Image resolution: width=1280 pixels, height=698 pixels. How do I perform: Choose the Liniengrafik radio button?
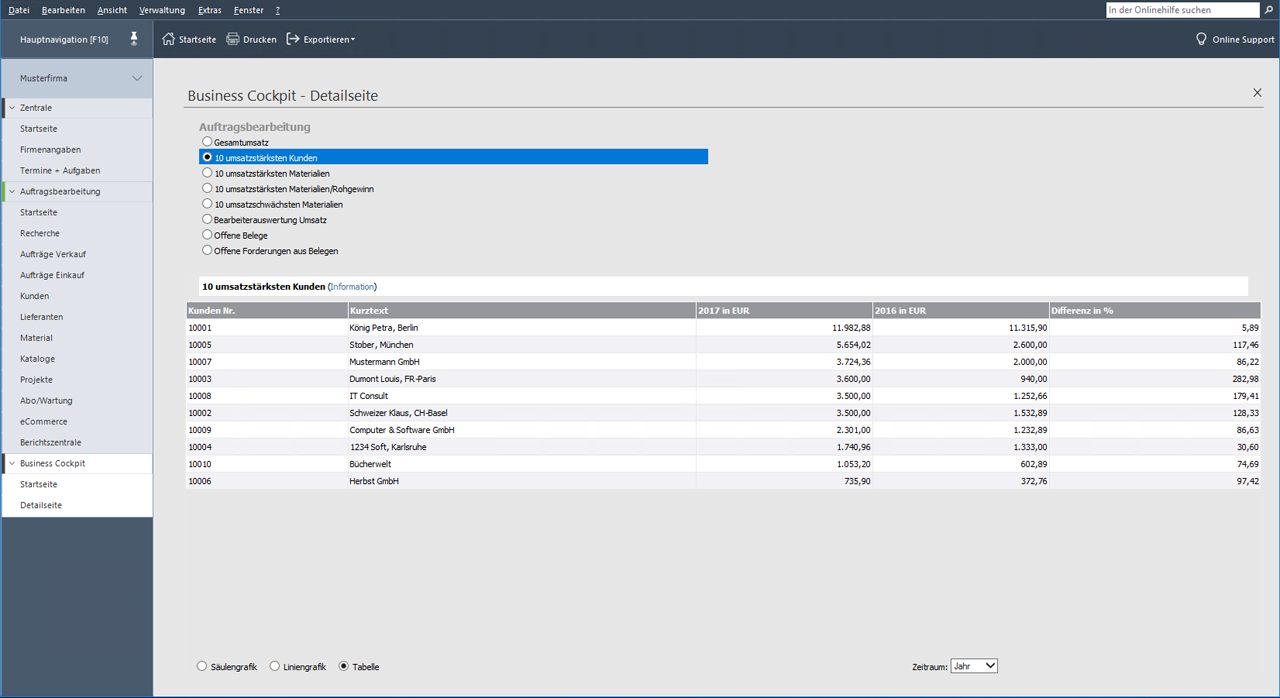click(275, 666)
